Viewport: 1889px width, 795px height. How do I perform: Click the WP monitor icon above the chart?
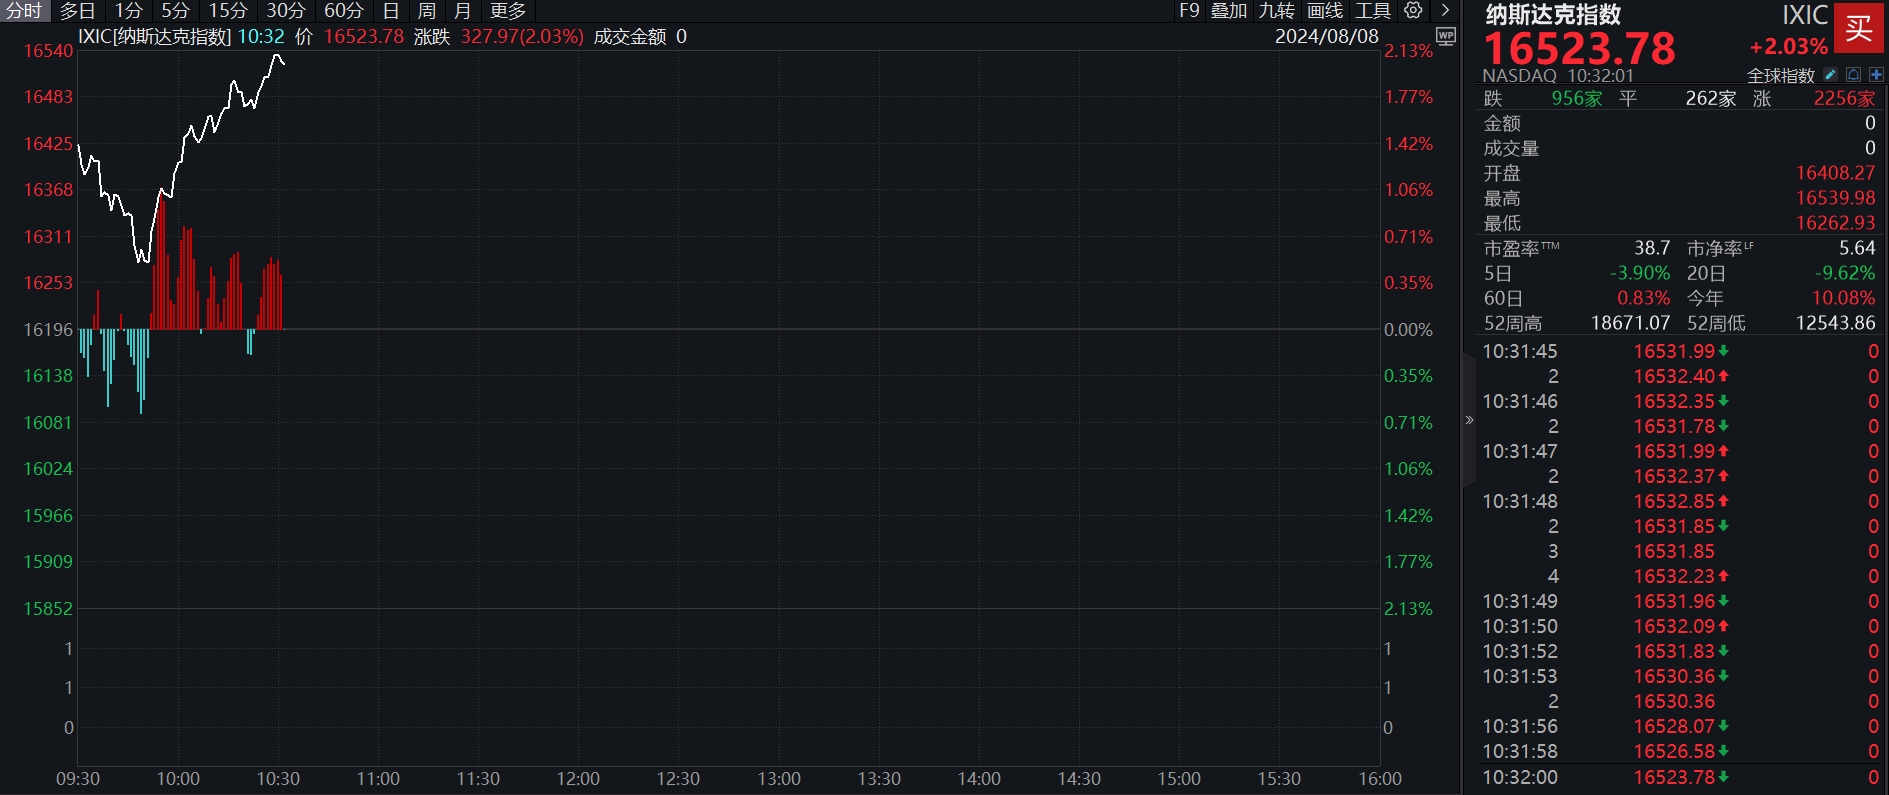point(1445,36)
